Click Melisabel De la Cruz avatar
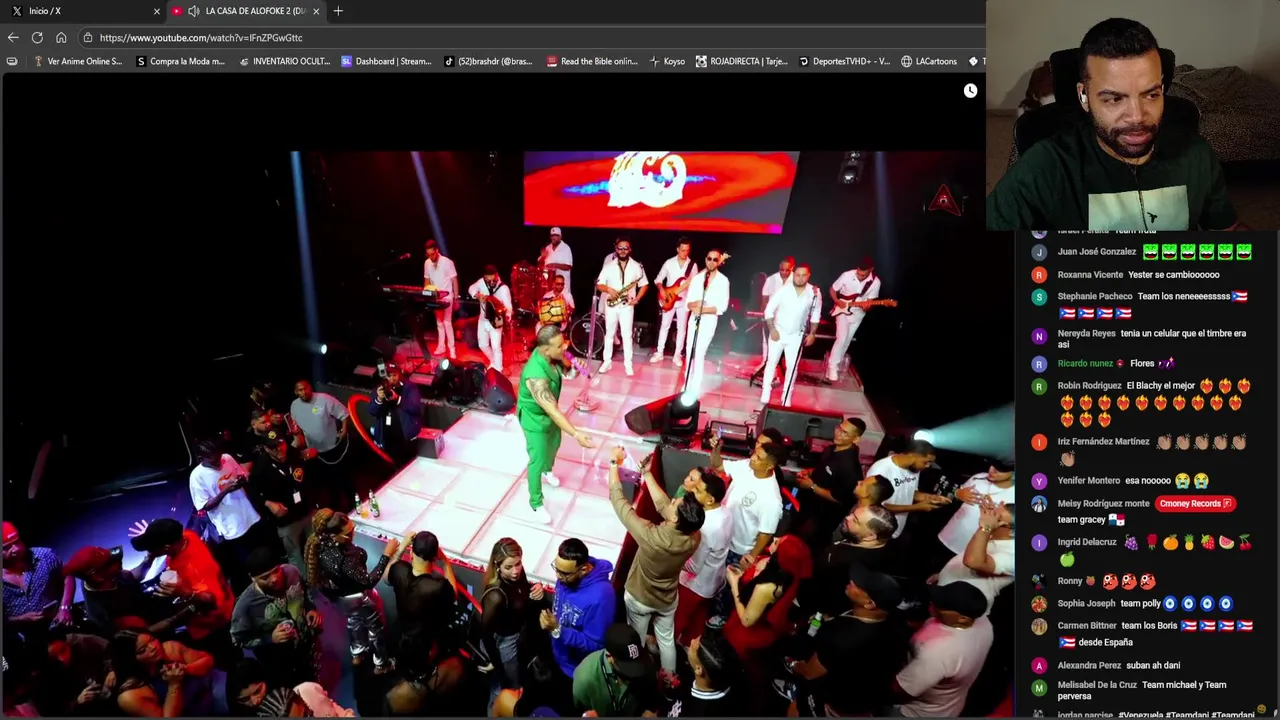Image resolution: width=1280 pixels, height=720 pixels. [1039, 688]
